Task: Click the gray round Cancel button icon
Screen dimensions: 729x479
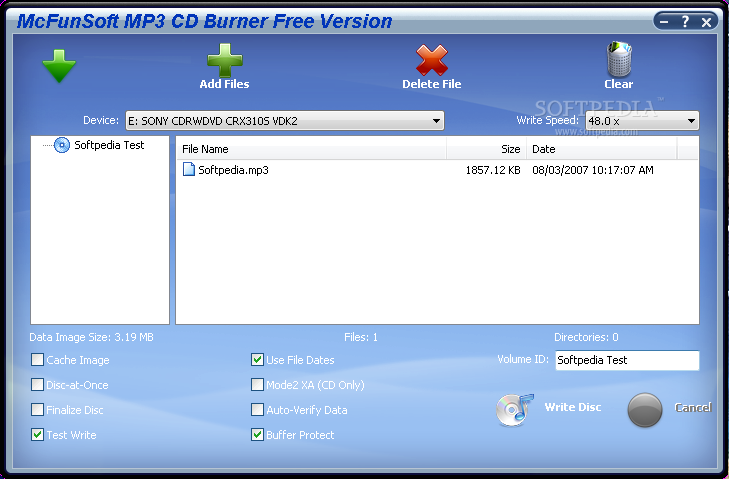Action: pyautogui.click(x=644, y=410)
